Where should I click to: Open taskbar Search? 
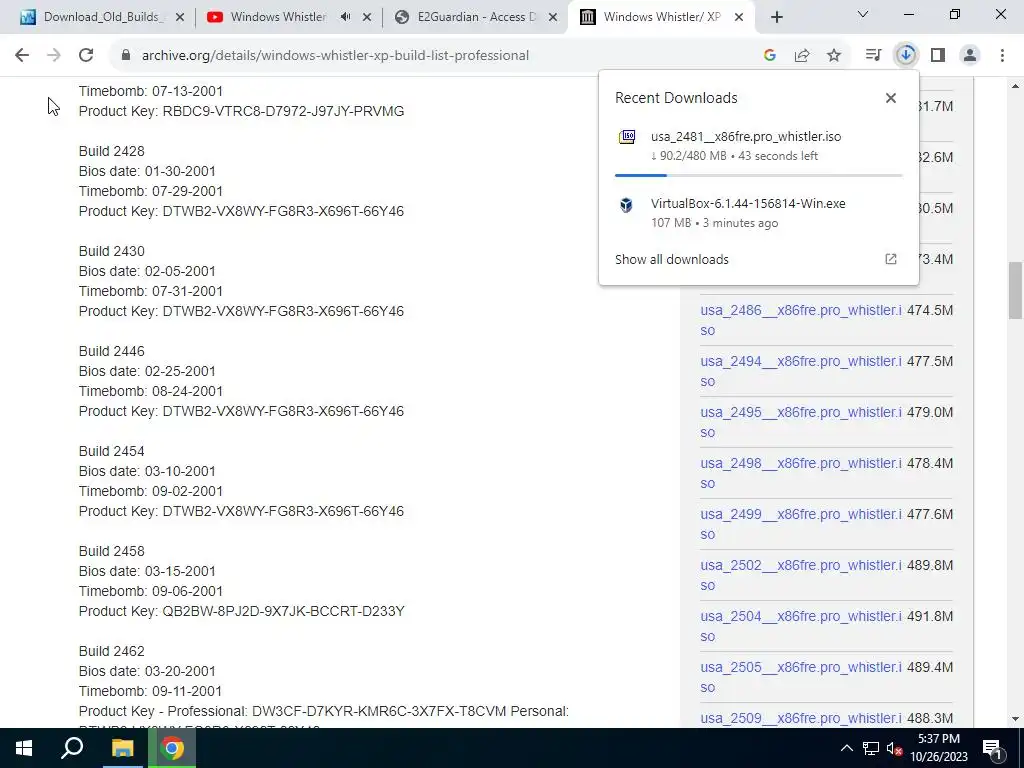pyautogui.click(x=72, y=748)
